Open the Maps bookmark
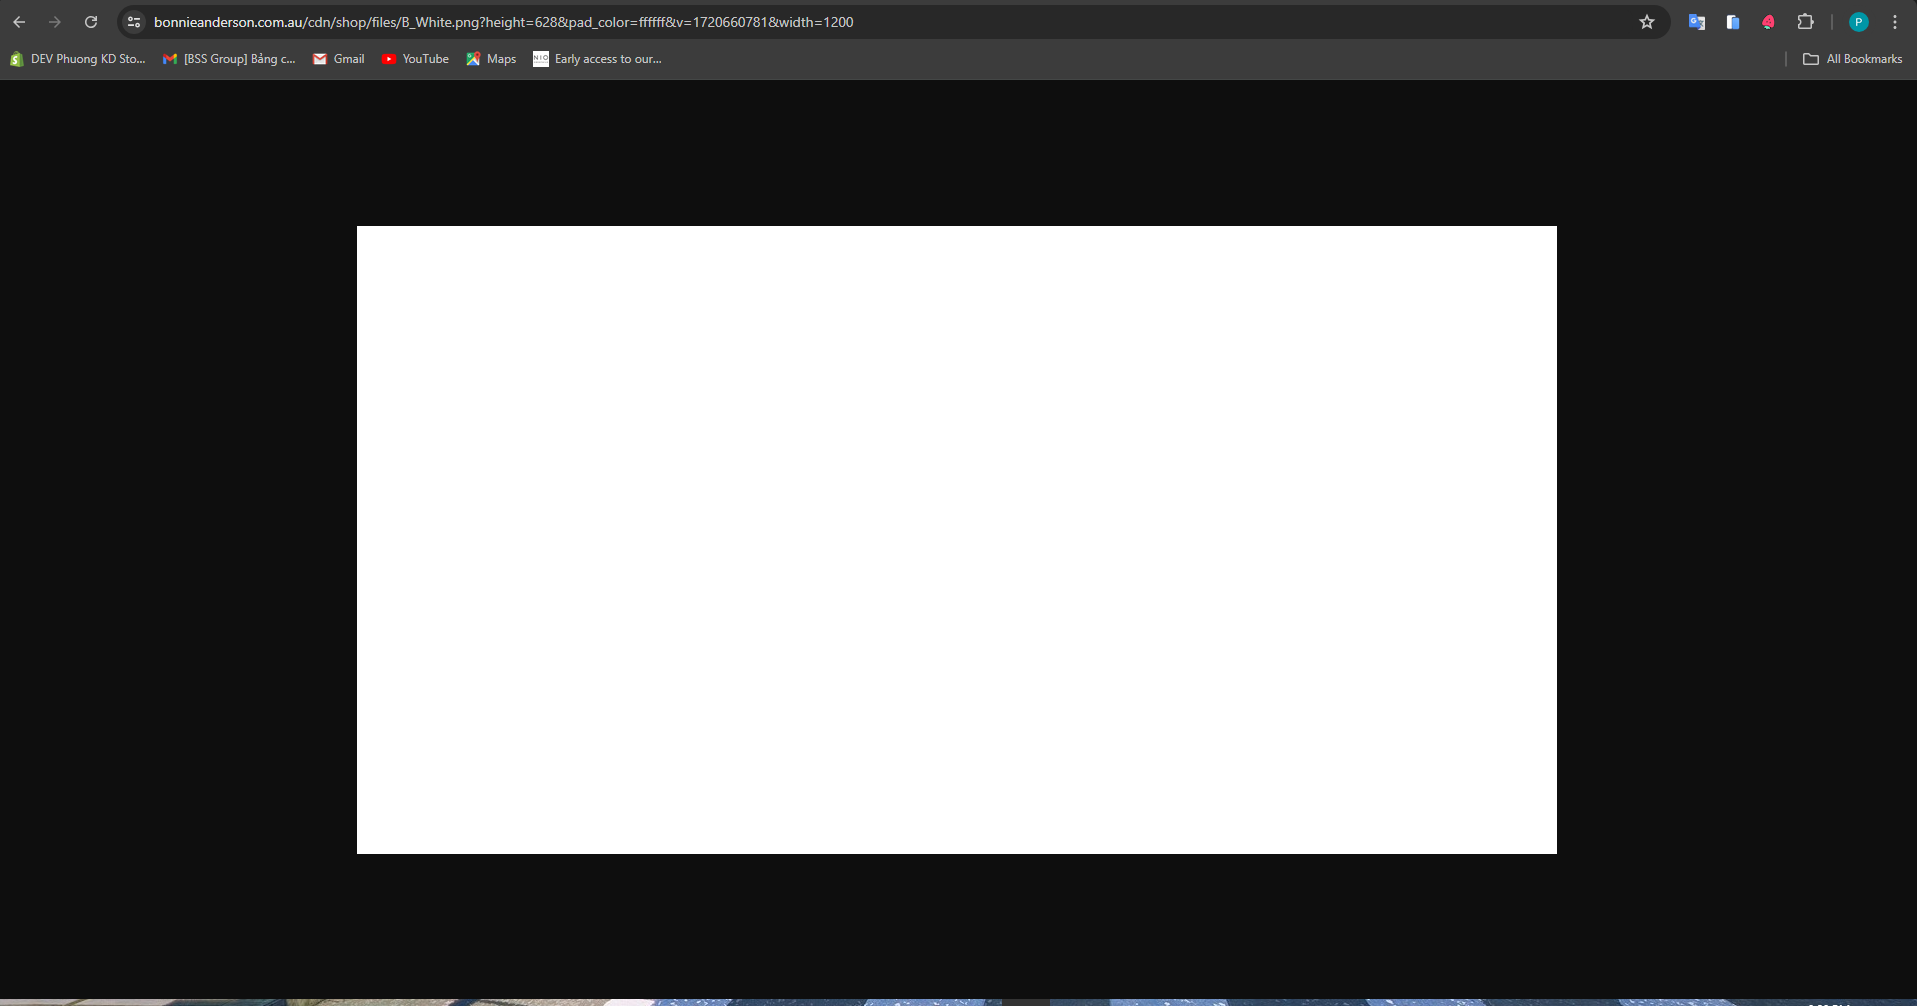This screenshot has height=1006, width=1917. pos(491,59)
